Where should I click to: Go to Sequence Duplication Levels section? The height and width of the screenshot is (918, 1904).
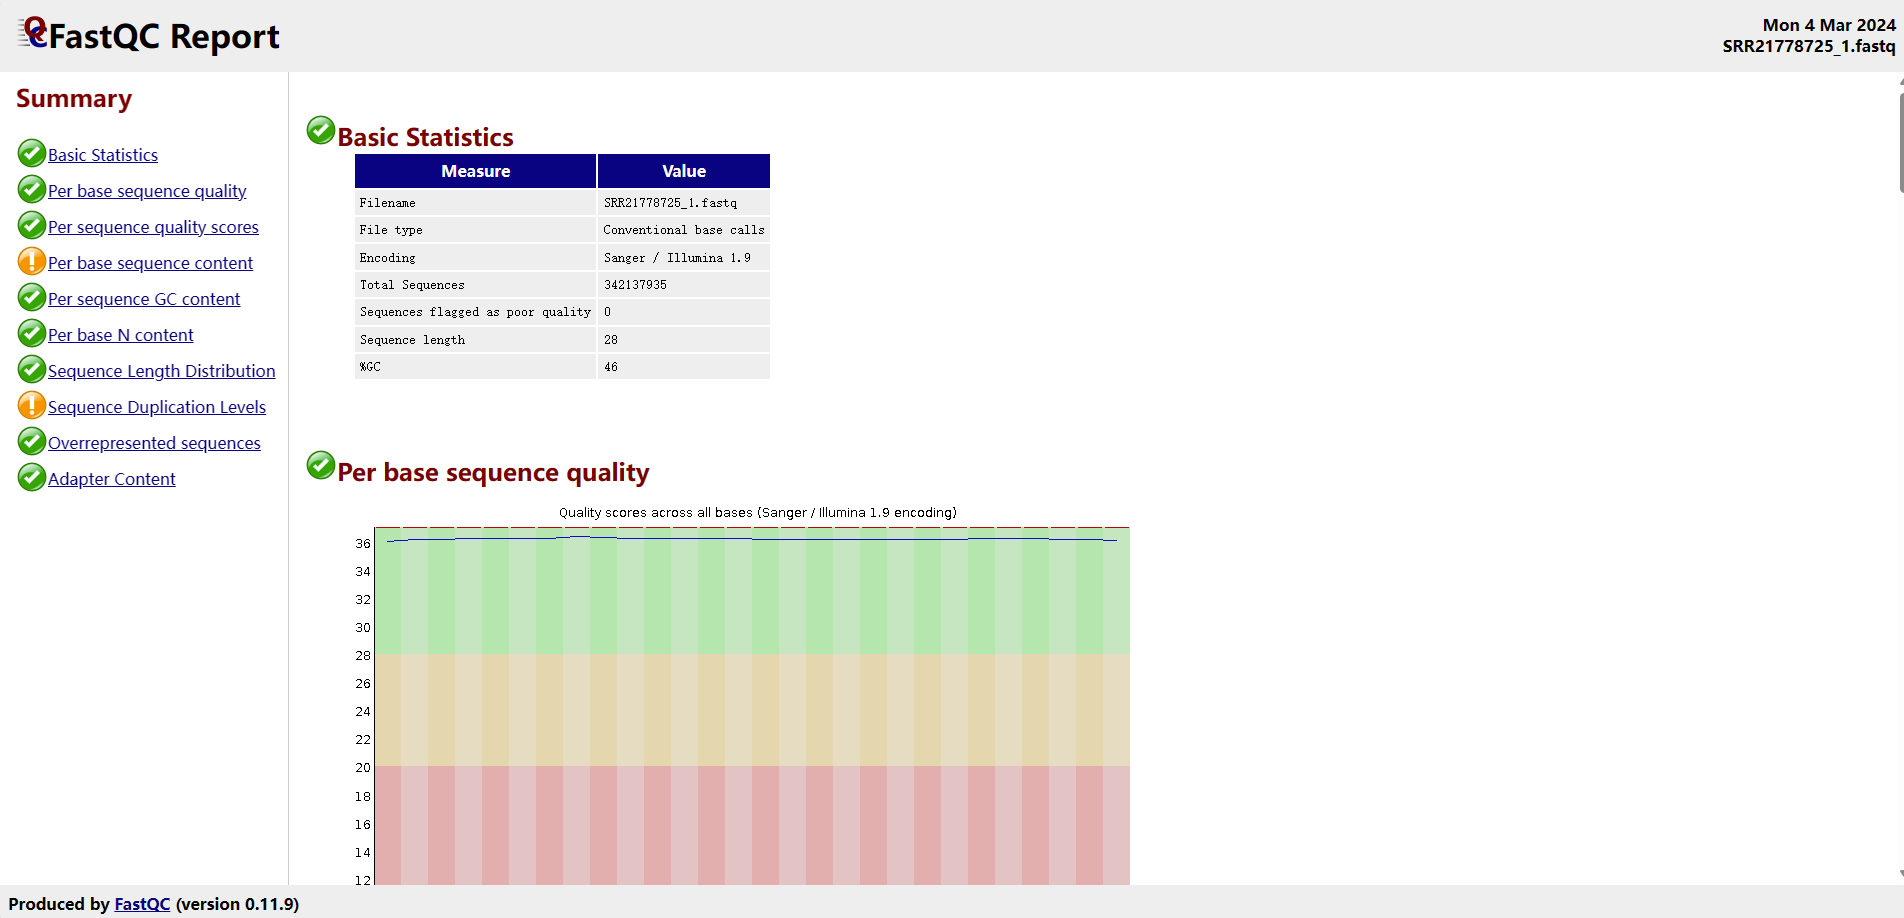coord(157,407)
